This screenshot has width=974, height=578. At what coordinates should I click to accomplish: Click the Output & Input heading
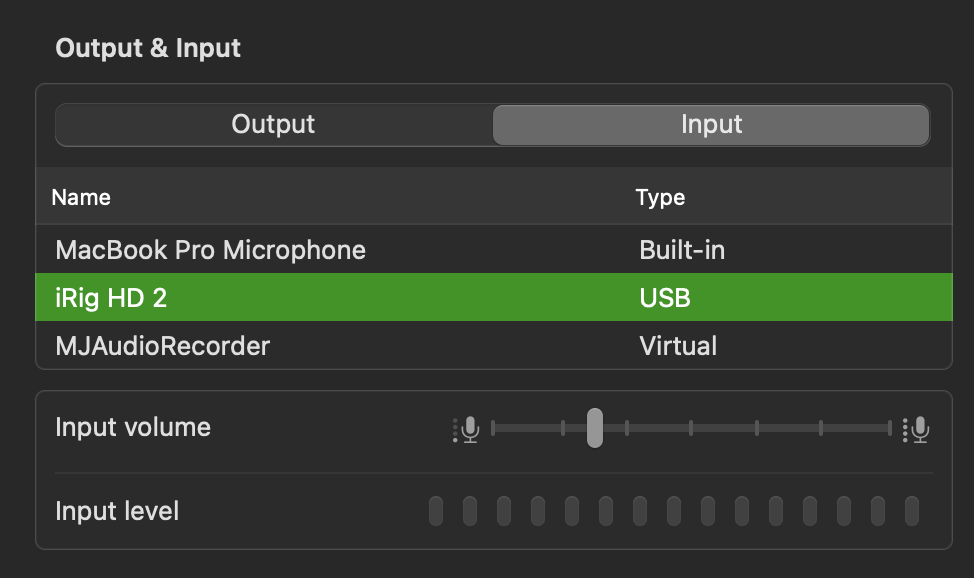tap(148, 48)
